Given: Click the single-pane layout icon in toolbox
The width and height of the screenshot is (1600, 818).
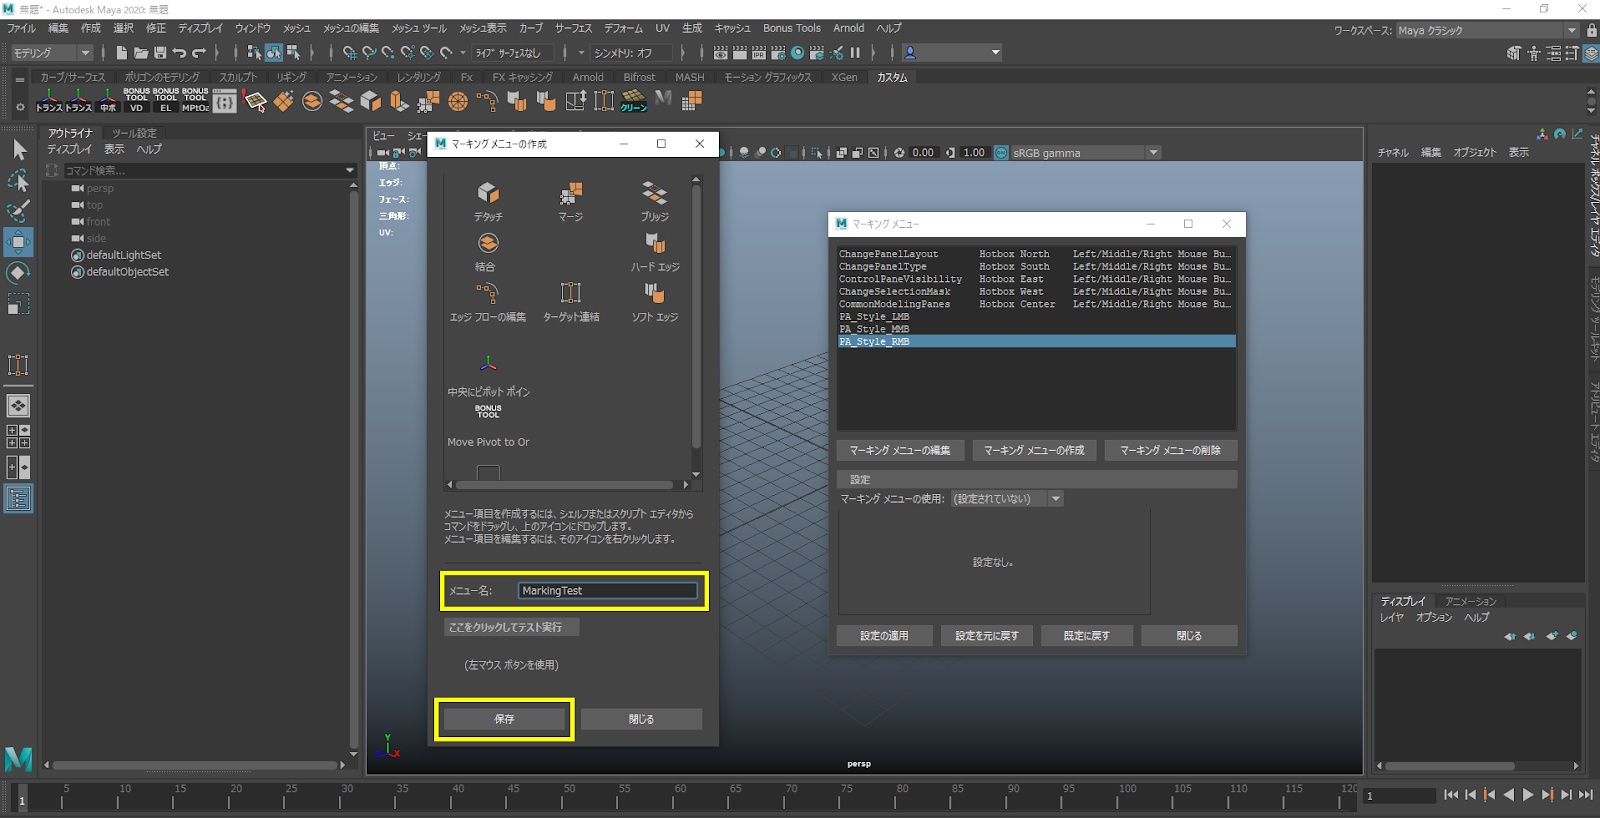Looking at the screenshot, I should coord(19,405).
